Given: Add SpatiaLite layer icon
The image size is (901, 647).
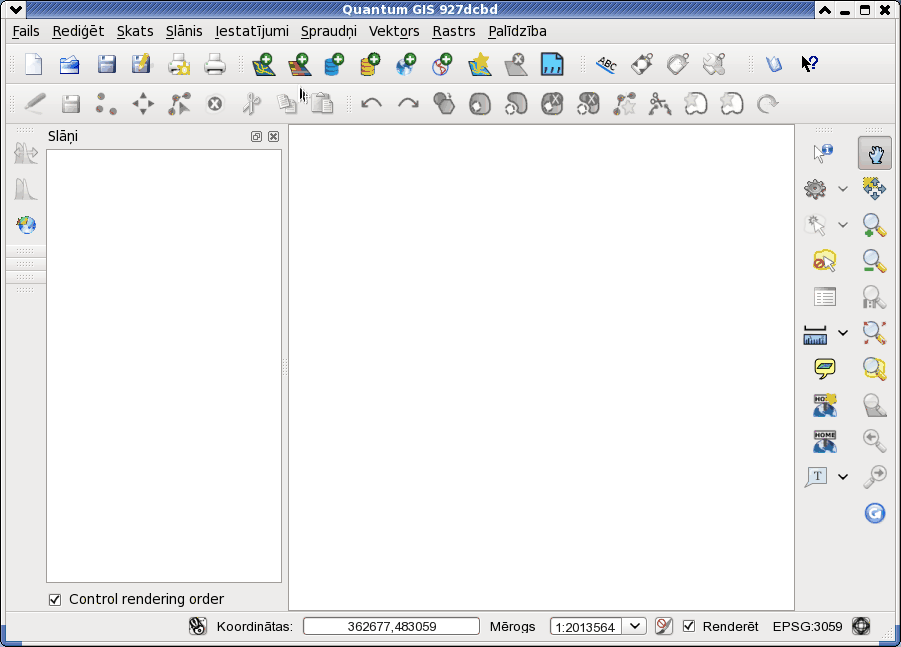Looking at the screenshot, I should pos(370,64).
